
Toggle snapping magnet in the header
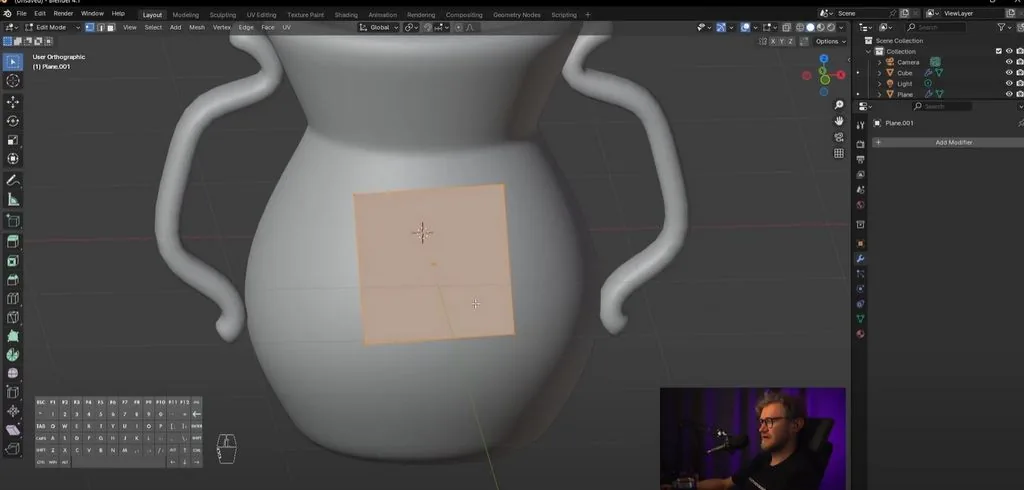coord(428,27)
